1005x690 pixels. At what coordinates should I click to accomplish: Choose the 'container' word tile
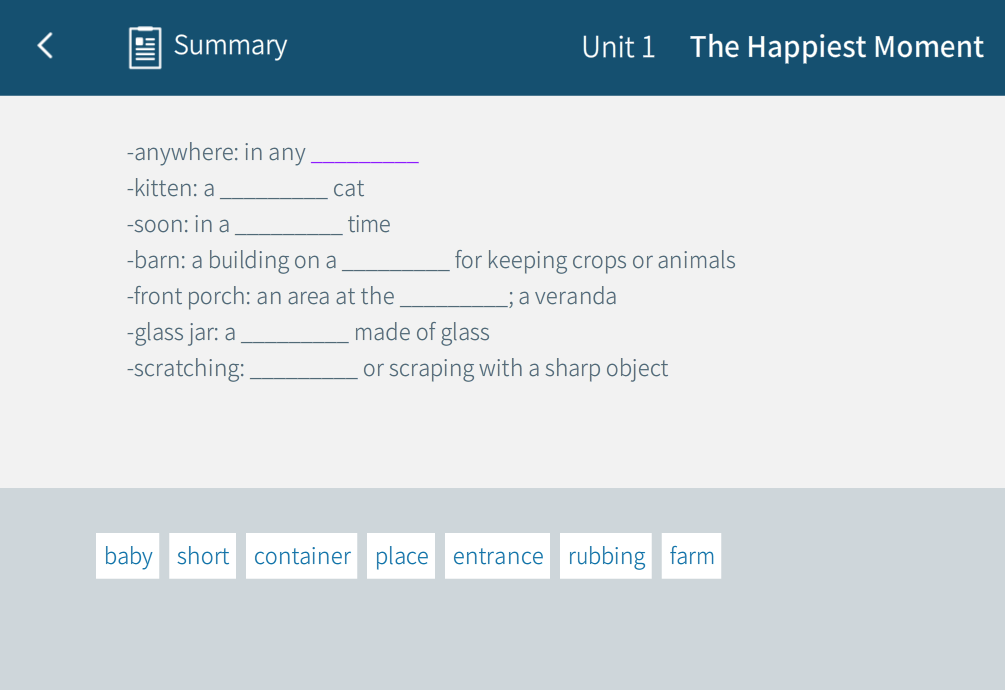point(302,556)
